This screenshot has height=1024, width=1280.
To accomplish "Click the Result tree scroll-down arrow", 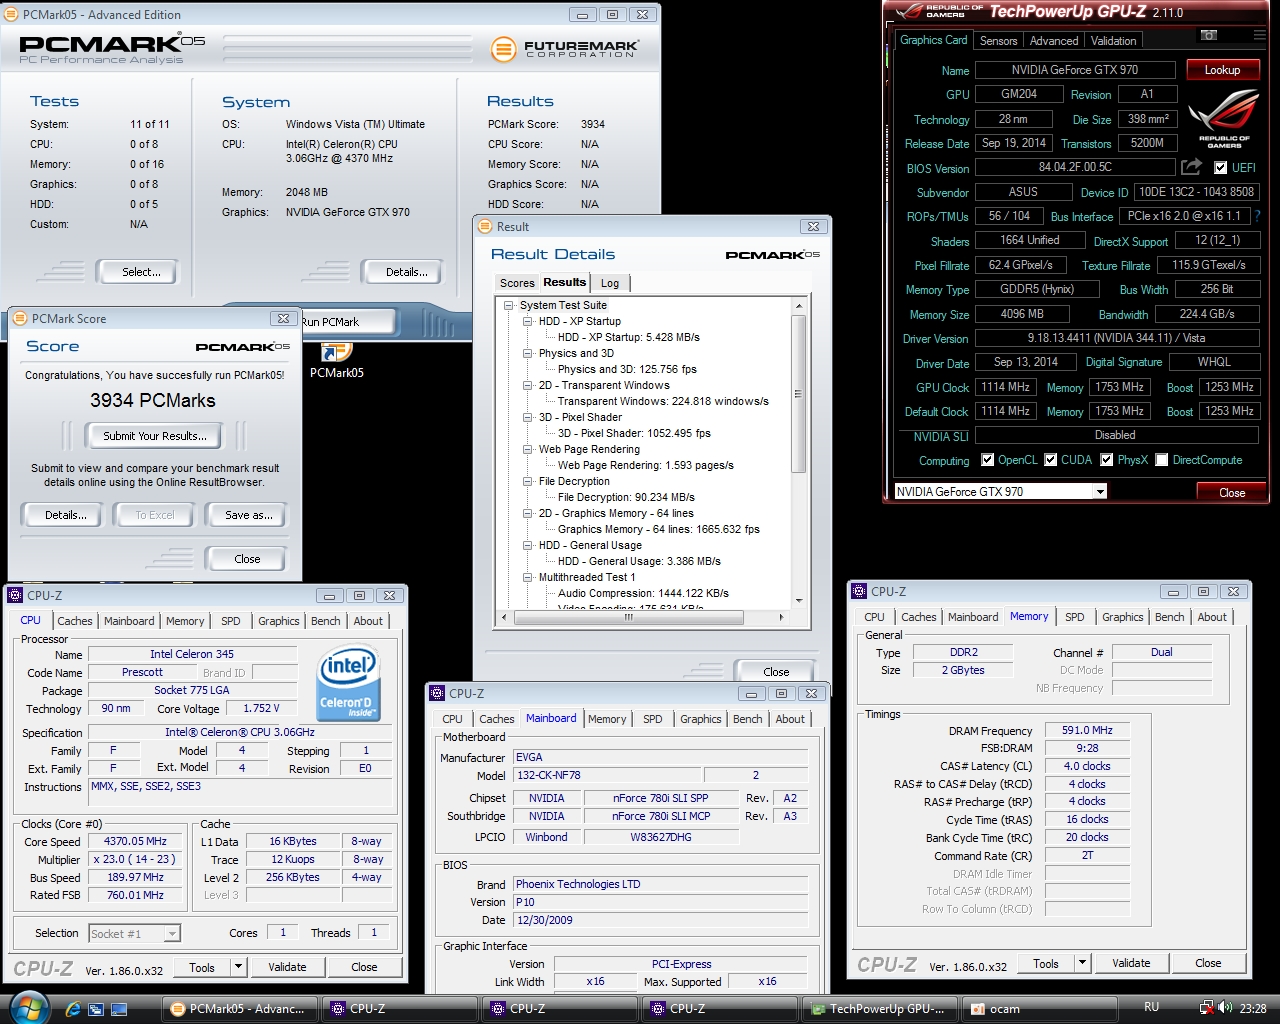I will 798,601.
